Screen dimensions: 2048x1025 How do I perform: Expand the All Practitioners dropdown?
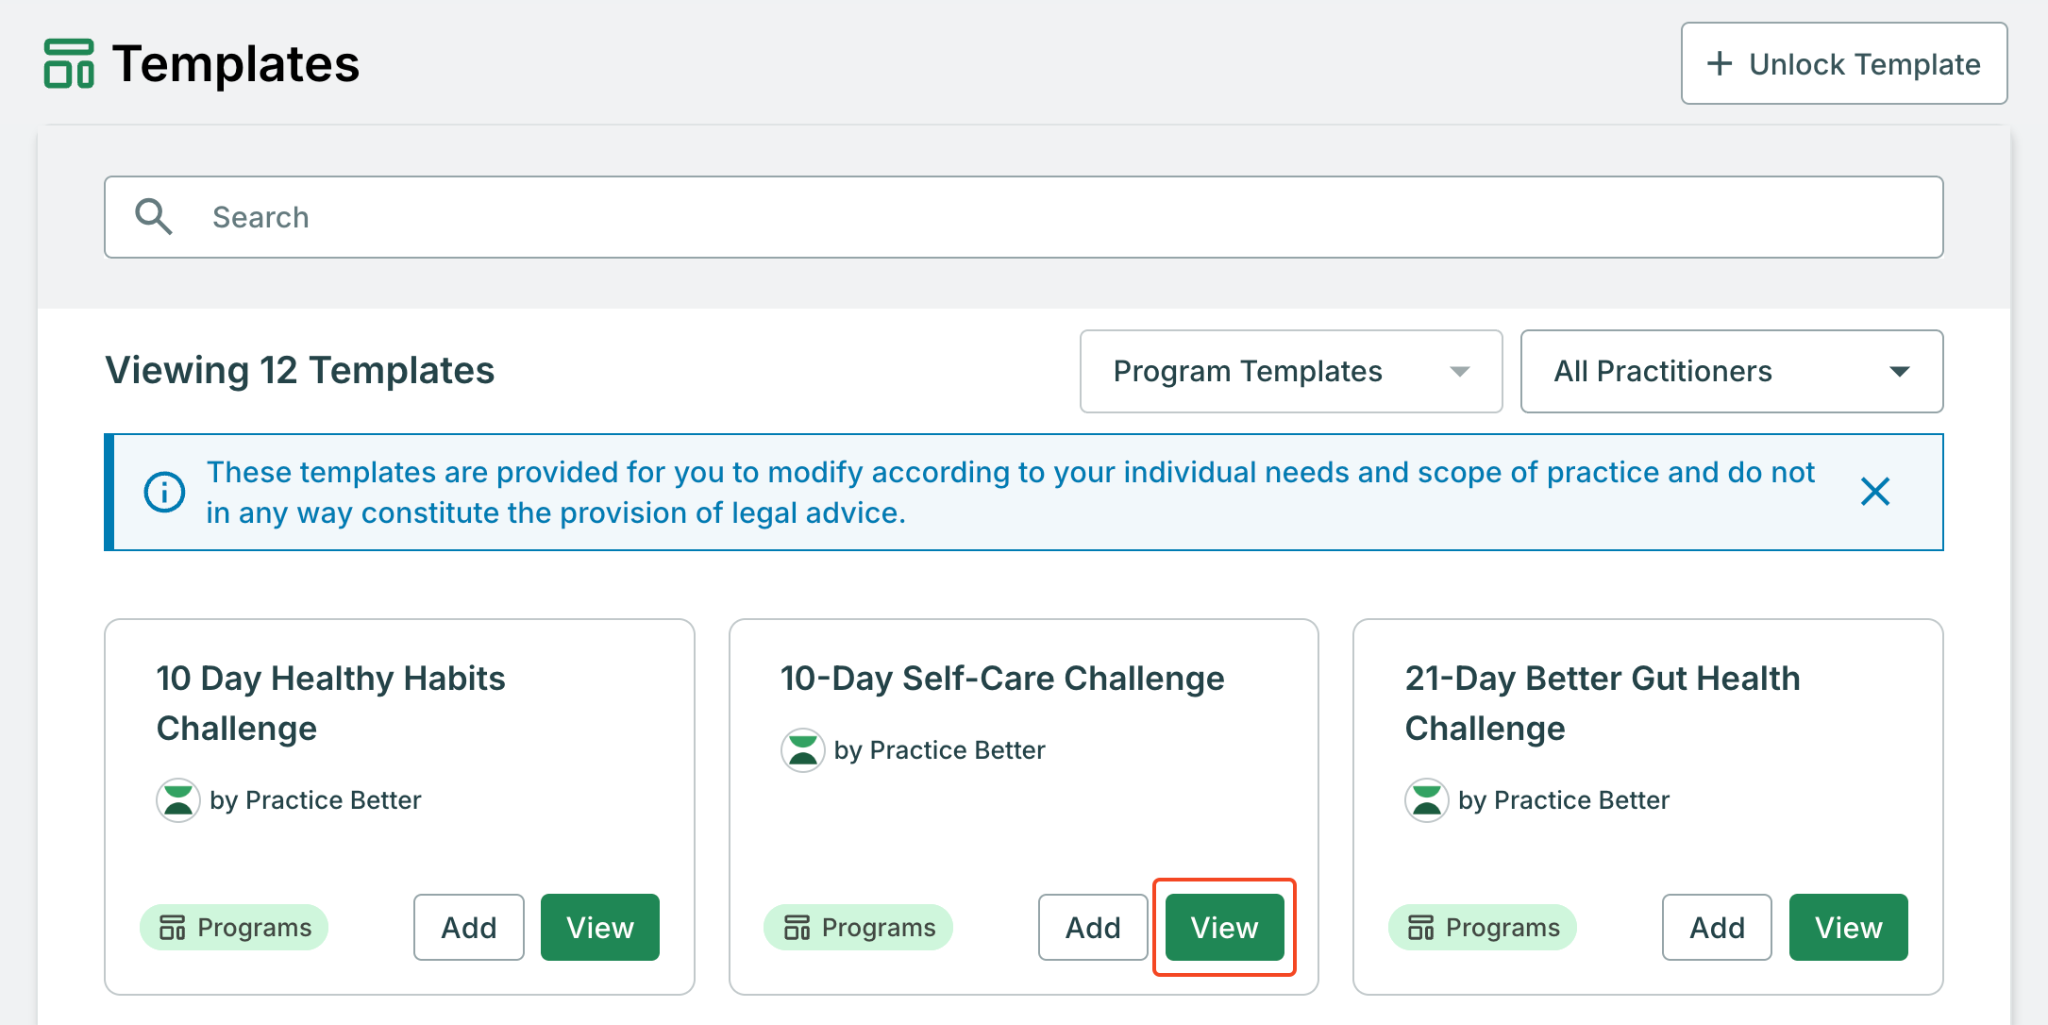coord(1731,372)
